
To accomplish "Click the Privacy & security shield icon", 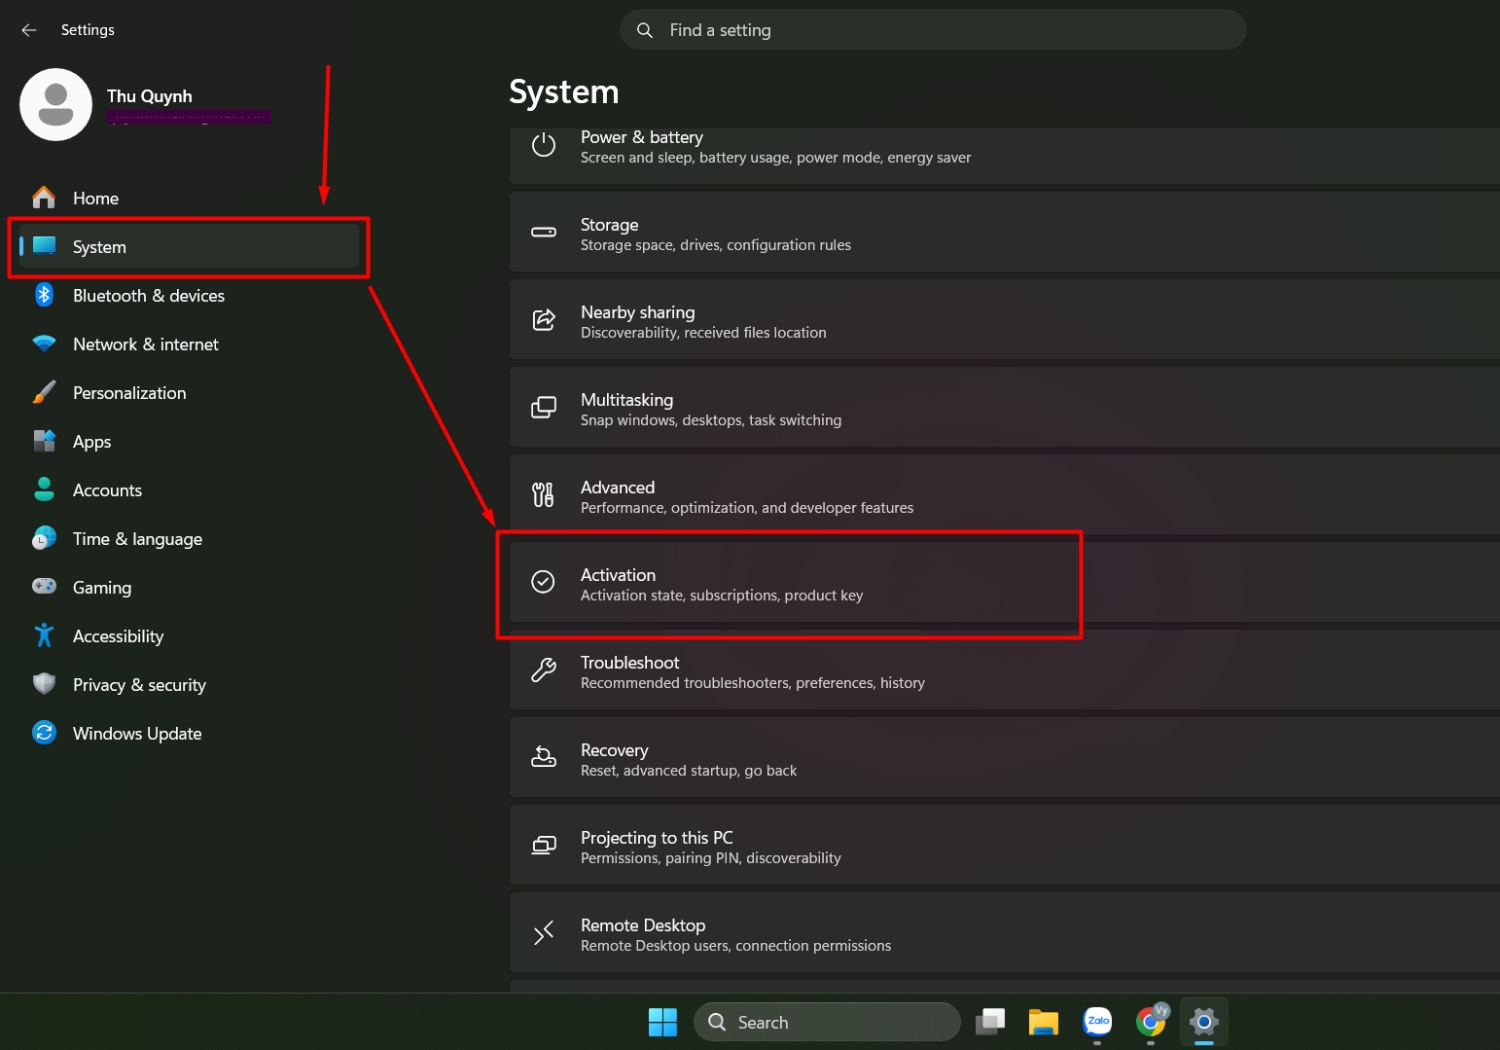I will pos(44,684).
